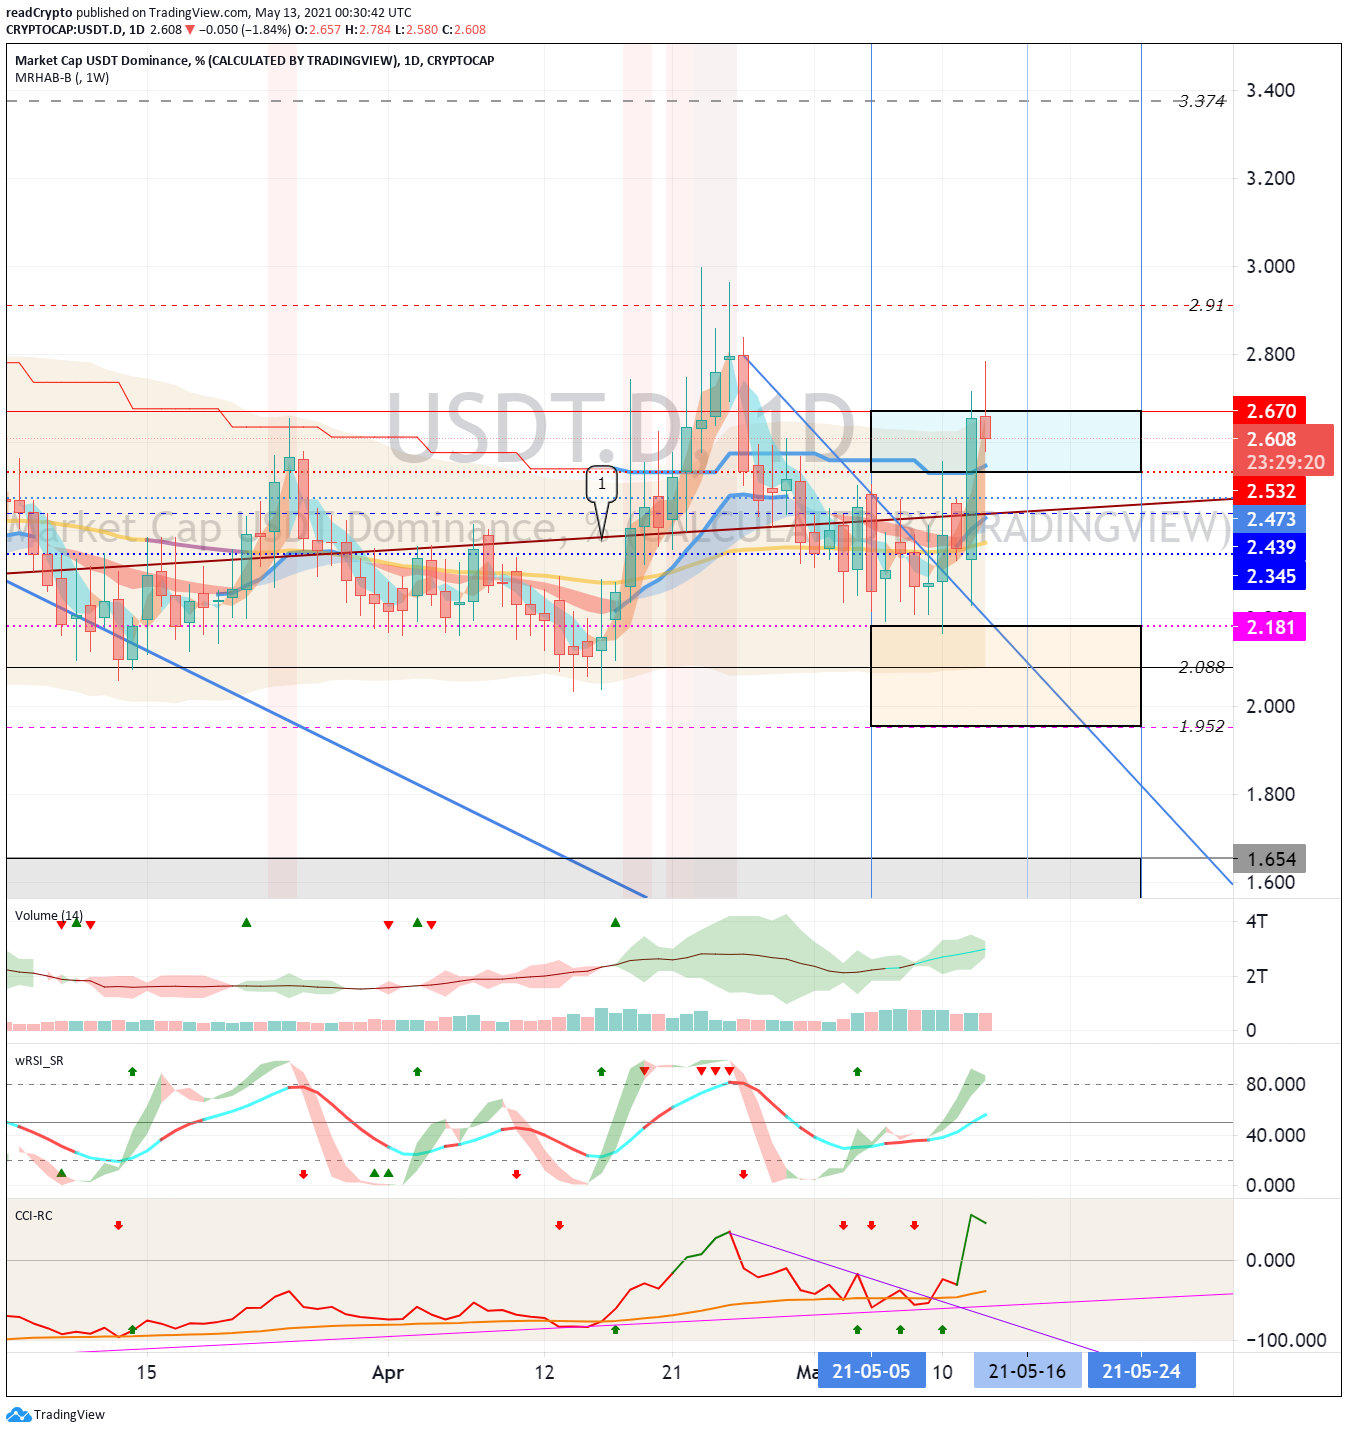Click the CCI-RC pane label

34,1216
